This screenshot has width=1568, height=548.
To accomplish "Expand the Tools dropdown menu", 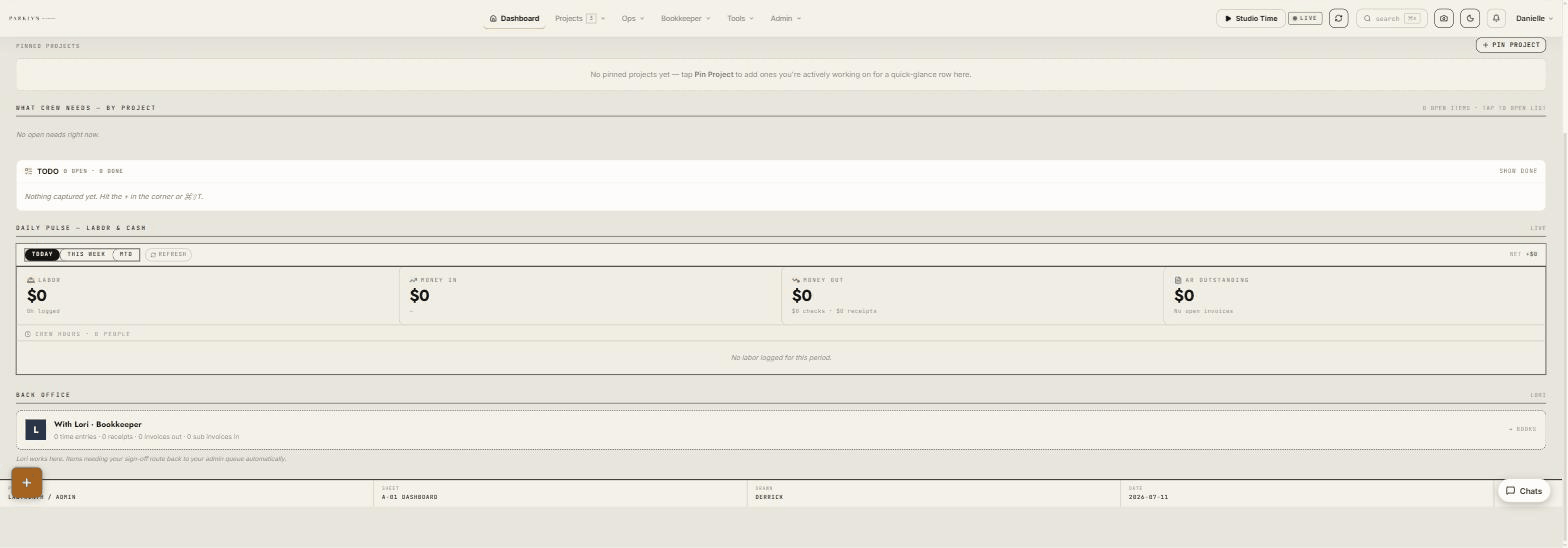I will tap(740, 18).
